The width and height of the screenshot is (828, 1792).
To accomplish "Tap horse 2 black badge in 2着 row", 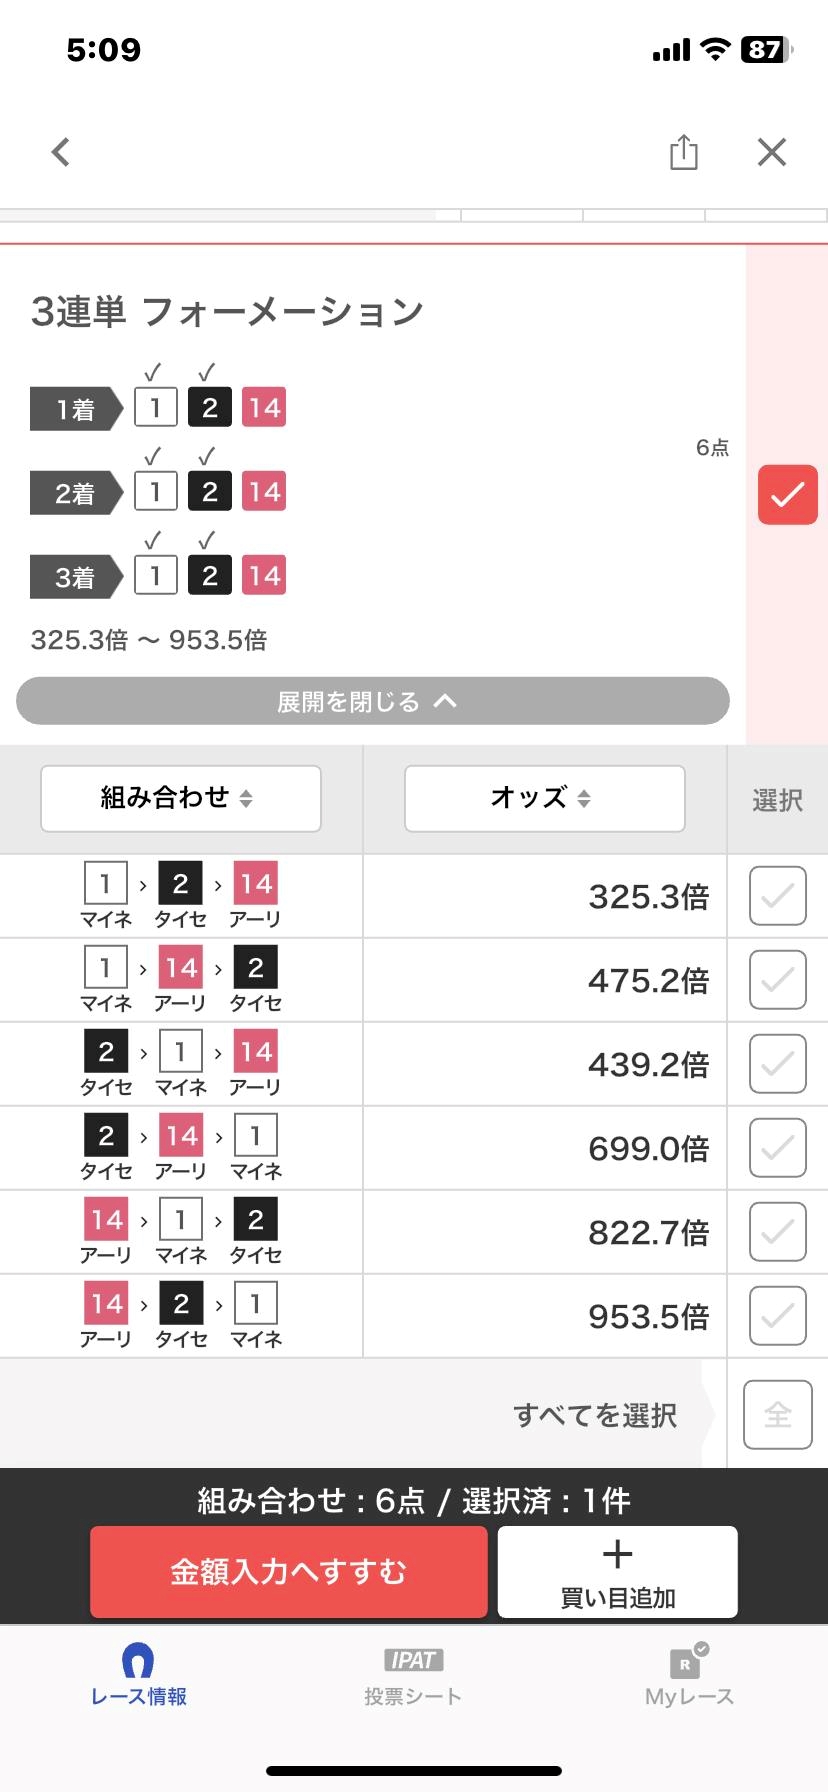I will pos(210,492).
